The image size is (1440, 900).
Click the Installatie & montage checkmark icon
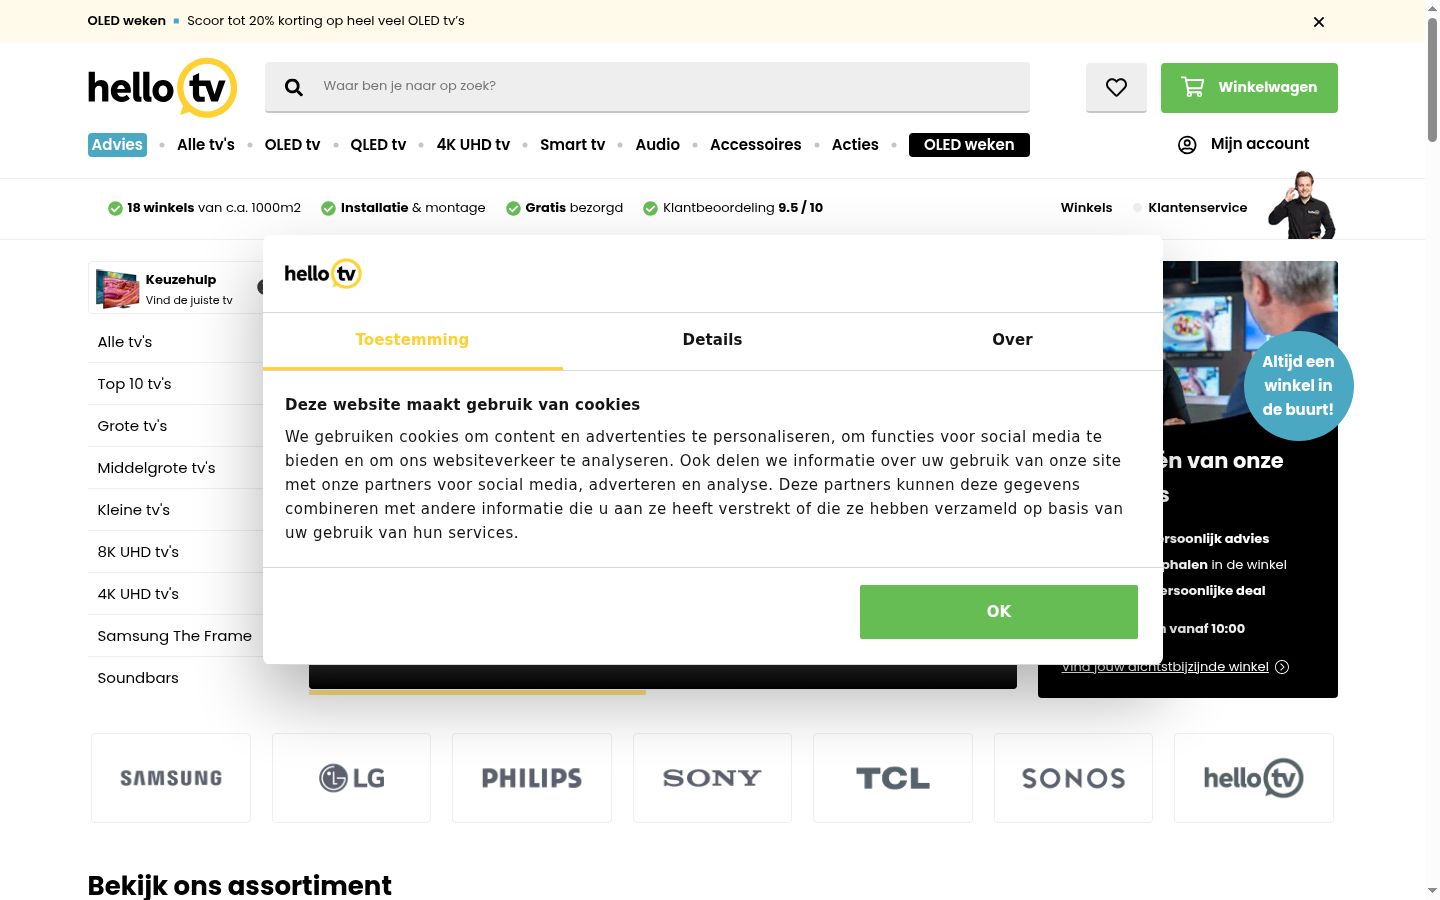tap(328, 208)
